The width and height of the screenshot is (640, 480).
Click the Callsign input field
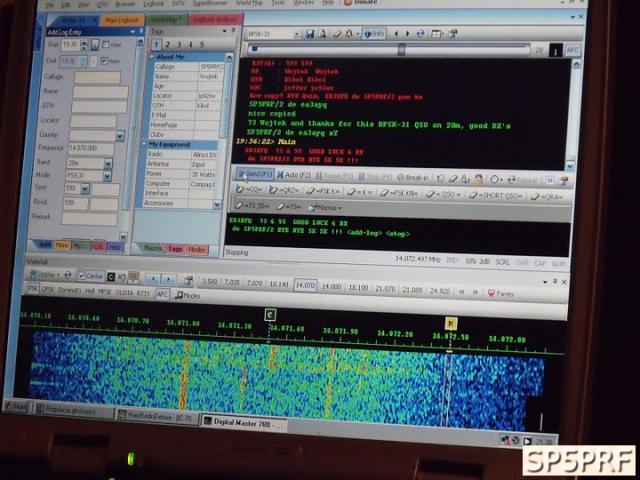pyautogui.click(x=97, y=77)
